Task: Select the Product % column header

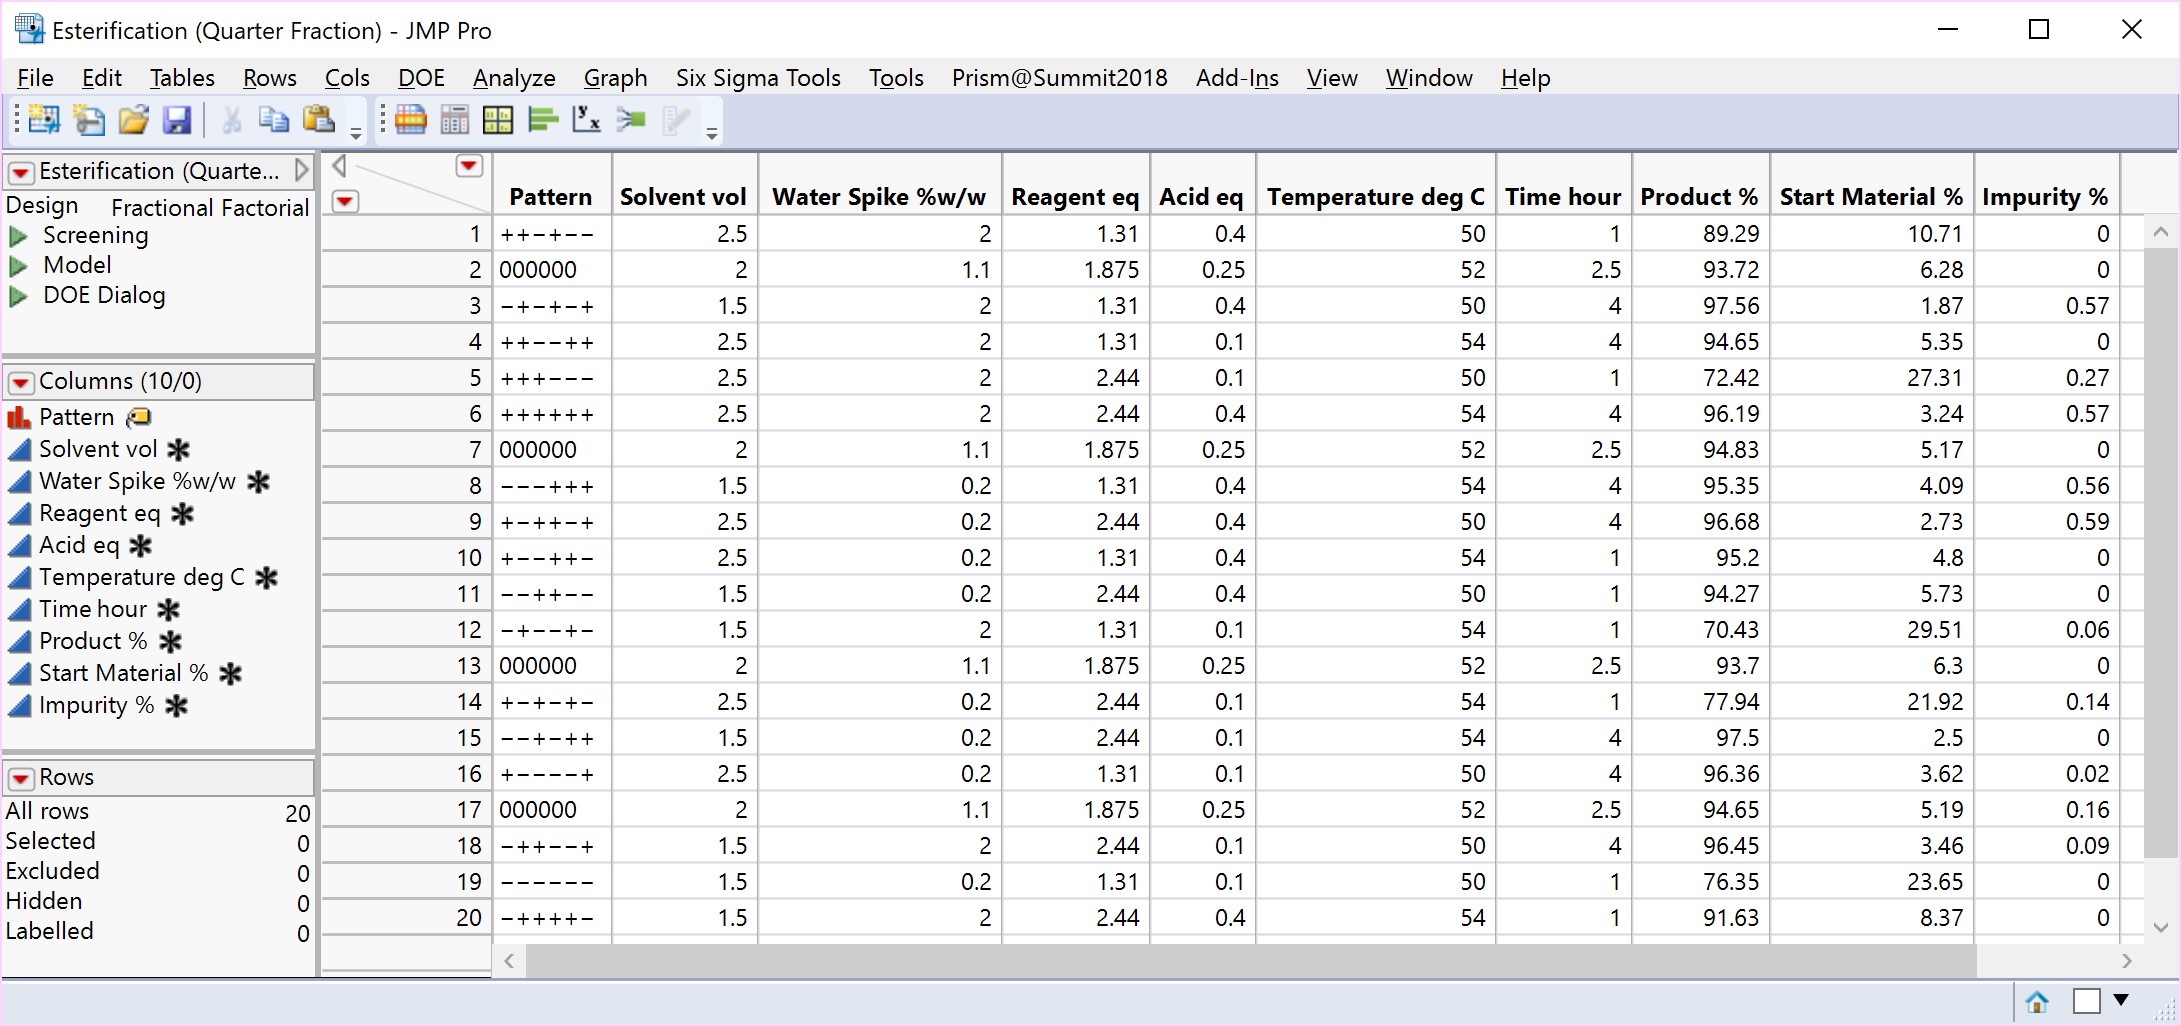Action: [x=1698, y=197]
